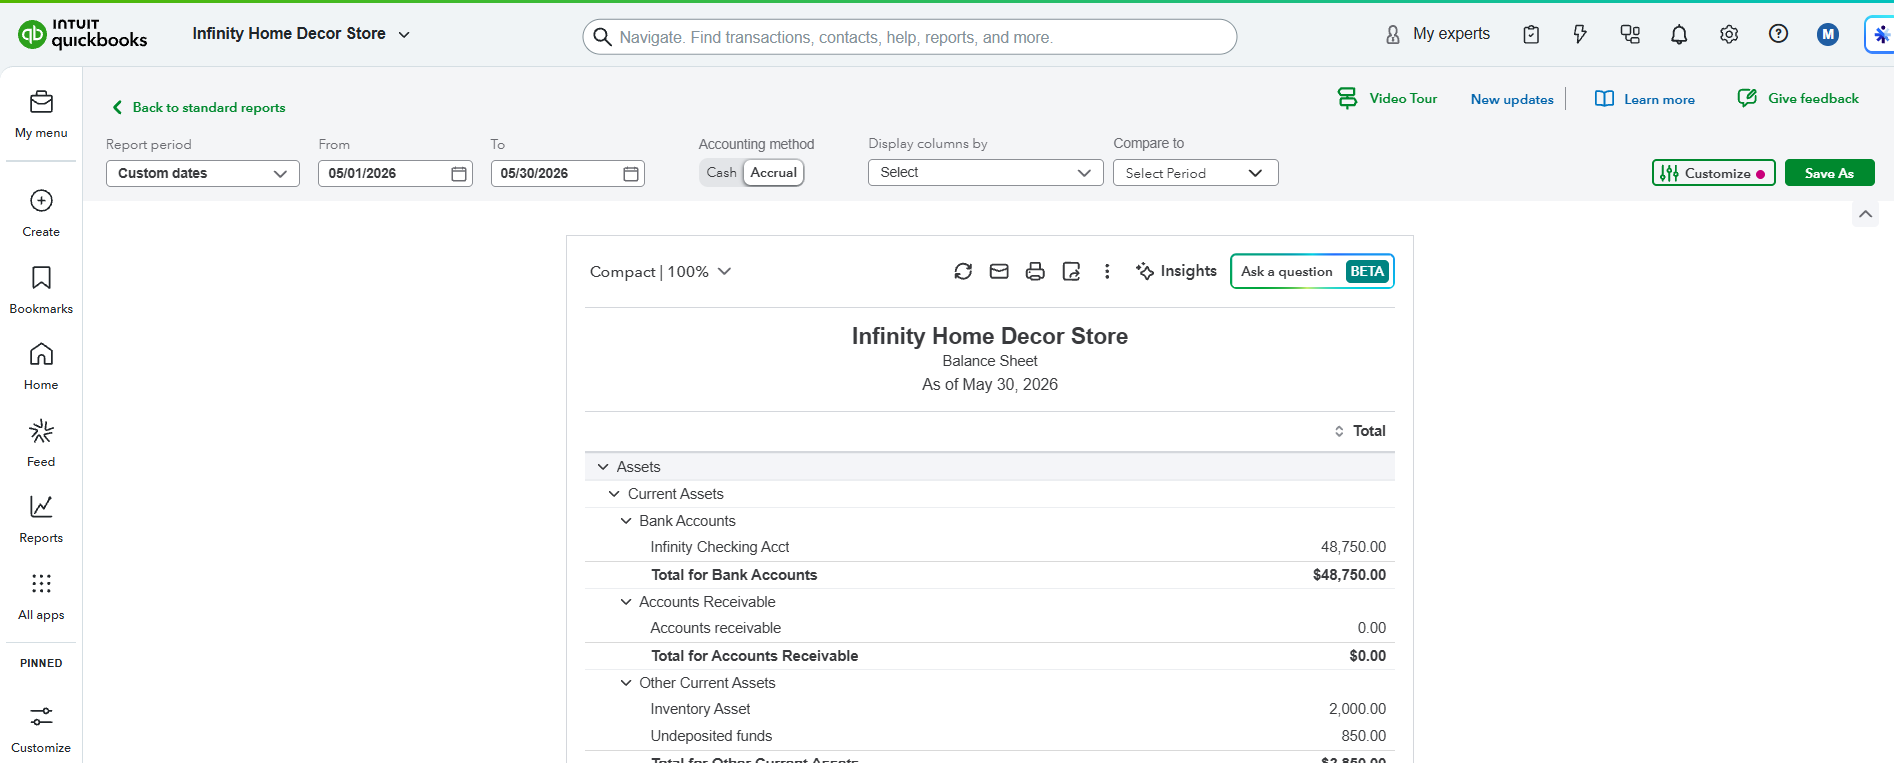Open Learn more link

(1645, 99)
